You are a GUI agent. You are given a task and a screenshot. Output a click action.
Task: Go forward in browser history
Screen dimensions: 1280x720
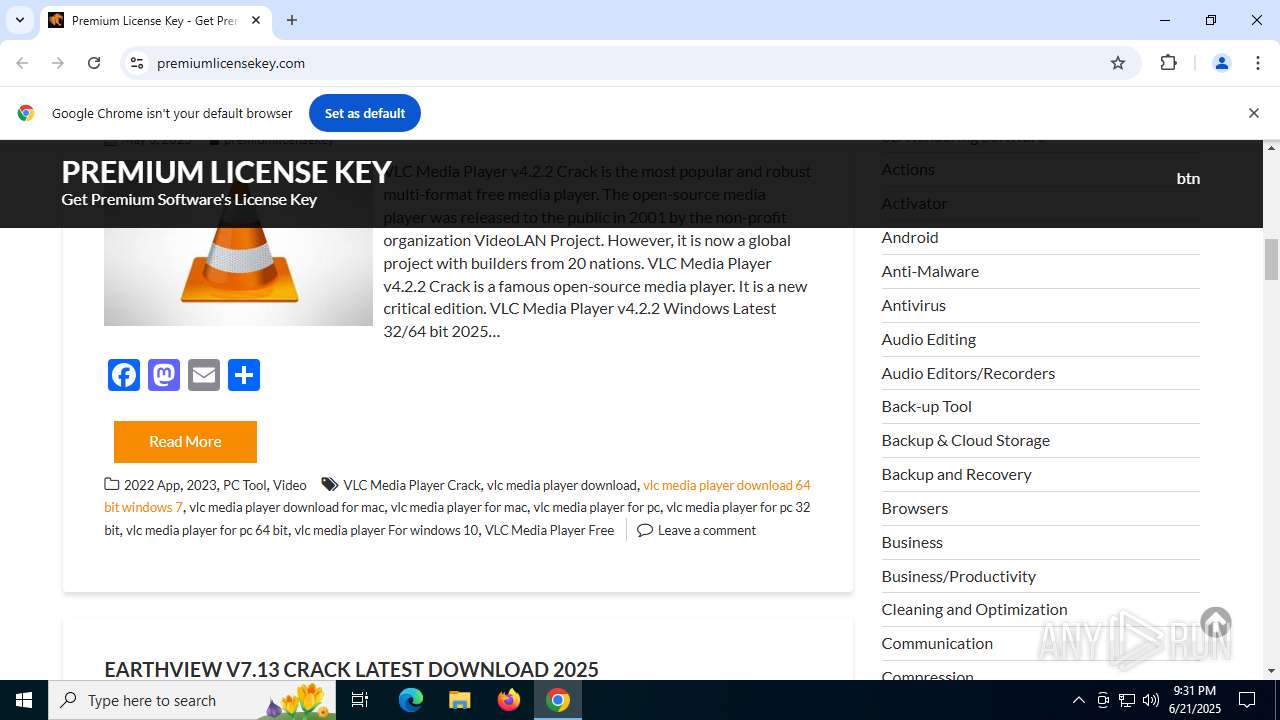pos(58,63)
